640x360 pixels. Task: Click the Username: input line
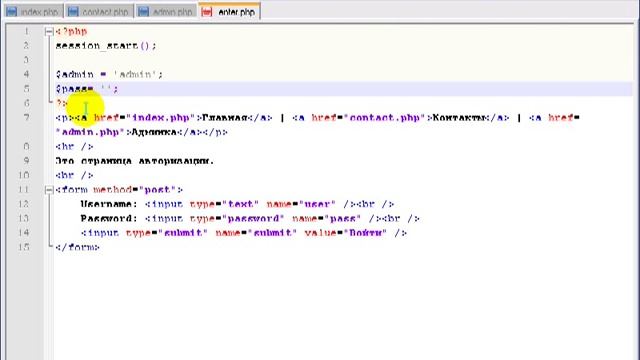[x=237, y=204]
